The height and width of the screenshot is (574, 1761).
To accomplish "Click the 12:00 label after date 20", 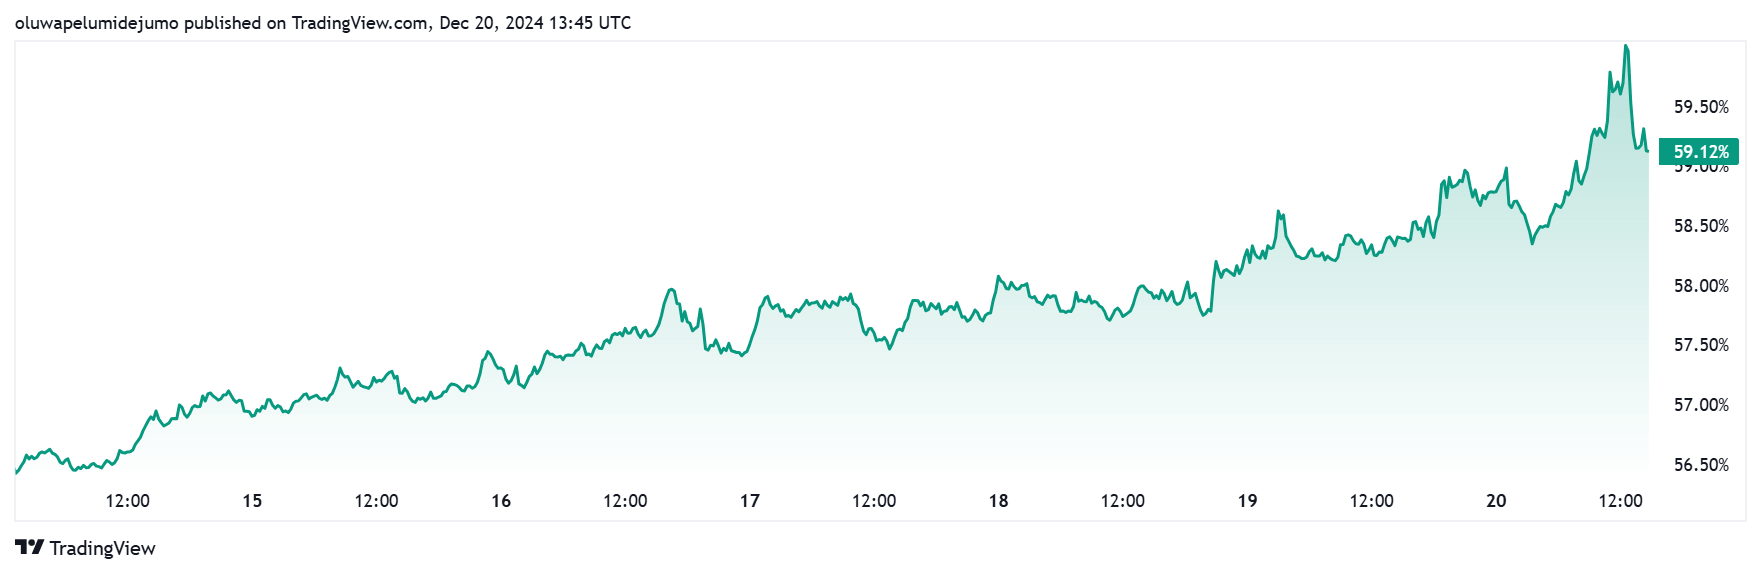I will [1620, 501].
